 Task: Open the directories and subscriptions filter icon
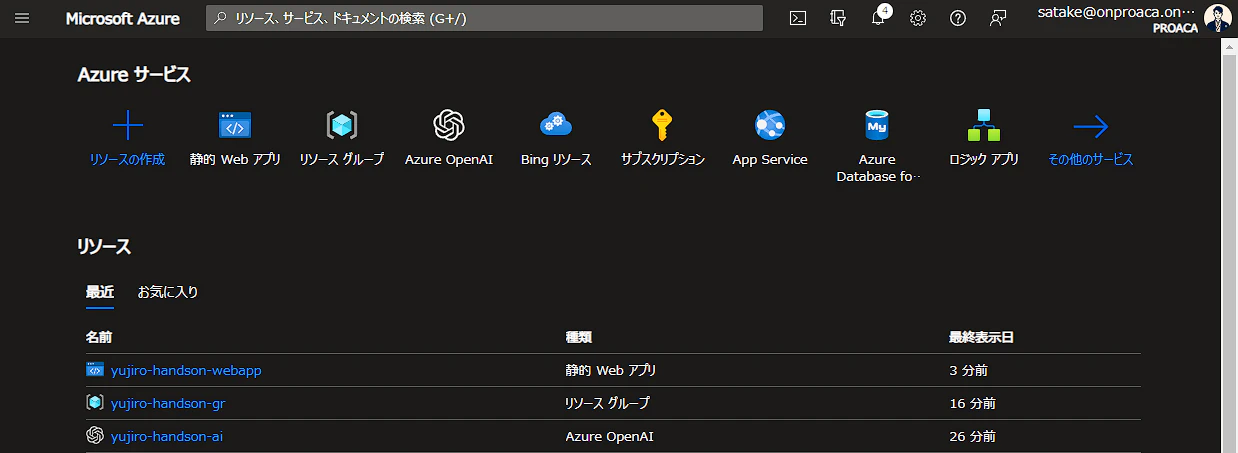[x=838, y=18]
